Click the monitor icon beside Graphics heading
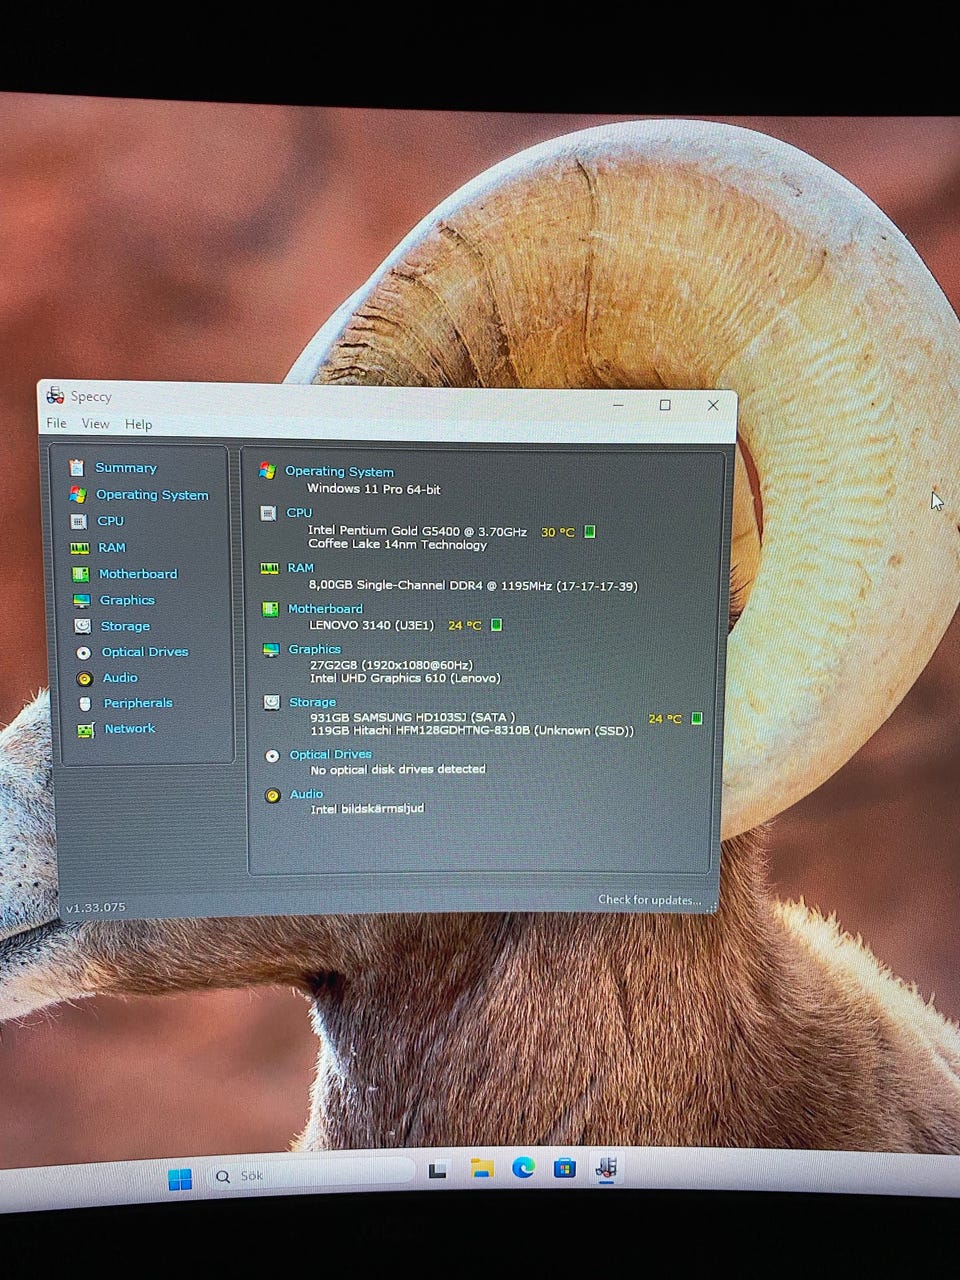This screenshot has width=960, height=1280. tap(271, 650)
